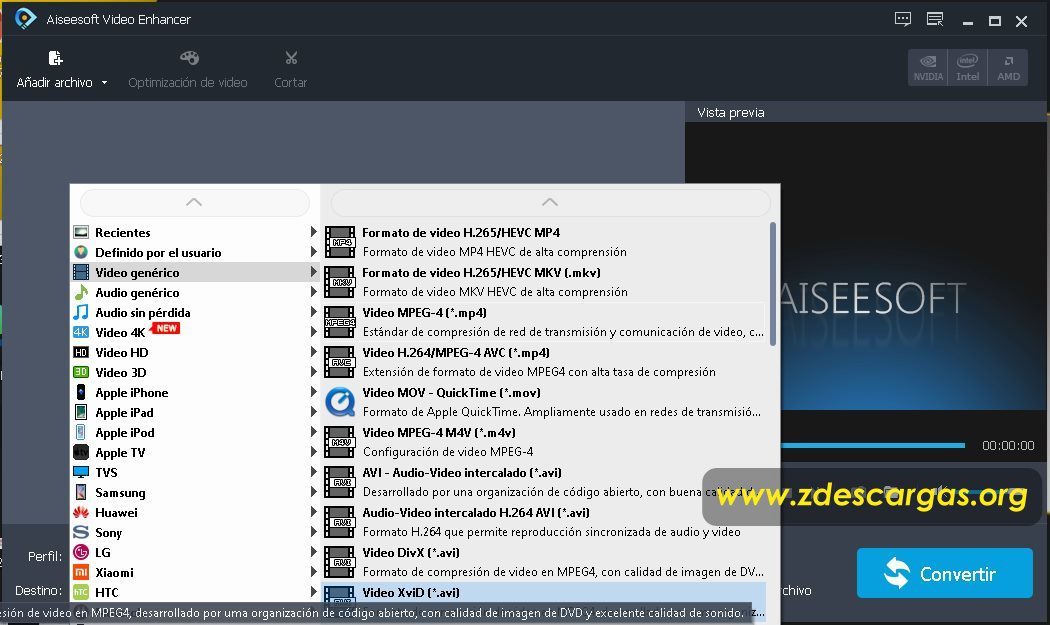Screen dimensions: 1050x625
Task: Expand Video HD submenu arrow
Action: coord(313,352)
